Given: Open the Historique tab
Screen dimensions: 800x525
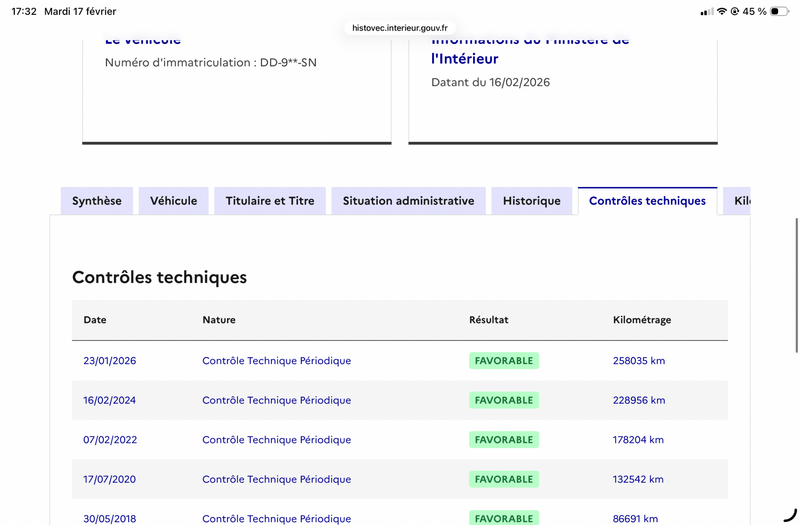Looking at the screenshot, I should [x=532, y=201].
